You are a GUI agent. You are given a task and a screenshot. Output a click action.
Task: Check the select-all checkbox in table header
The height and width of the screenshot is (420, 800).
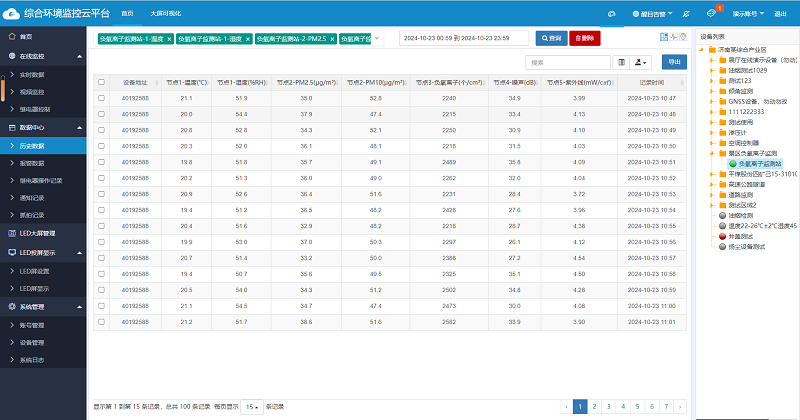(101, 83)
